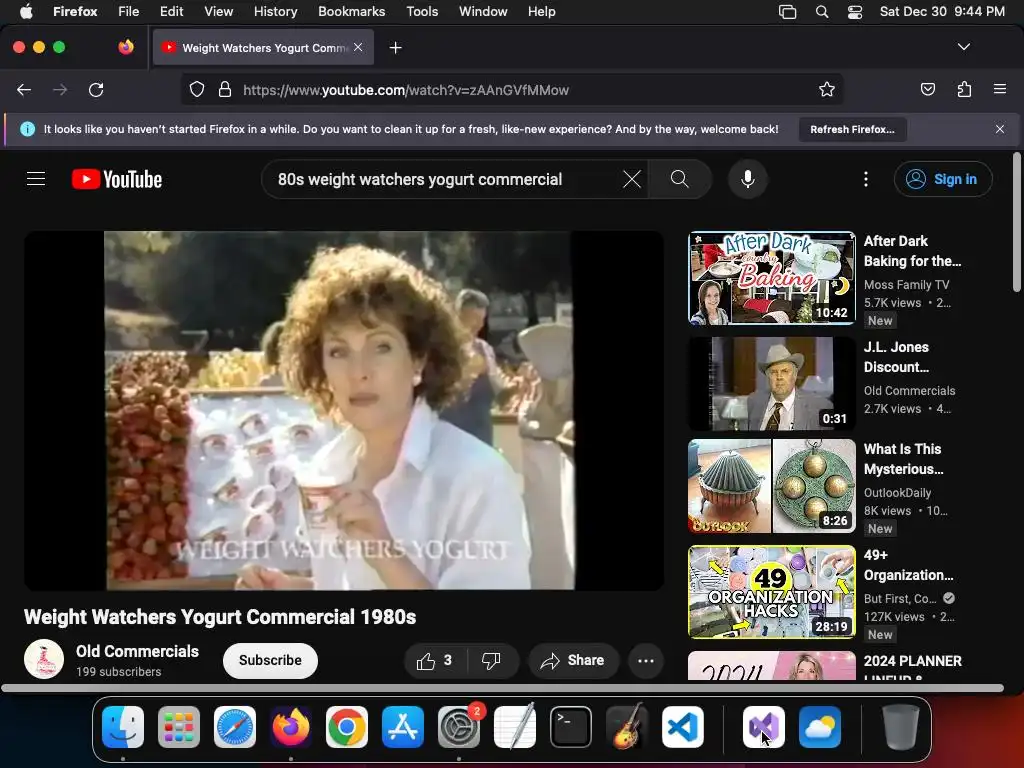Dismiss the Firefox refresh notification bar
This screenshot has width=1024, height=768.
[x=1000, y=129]
